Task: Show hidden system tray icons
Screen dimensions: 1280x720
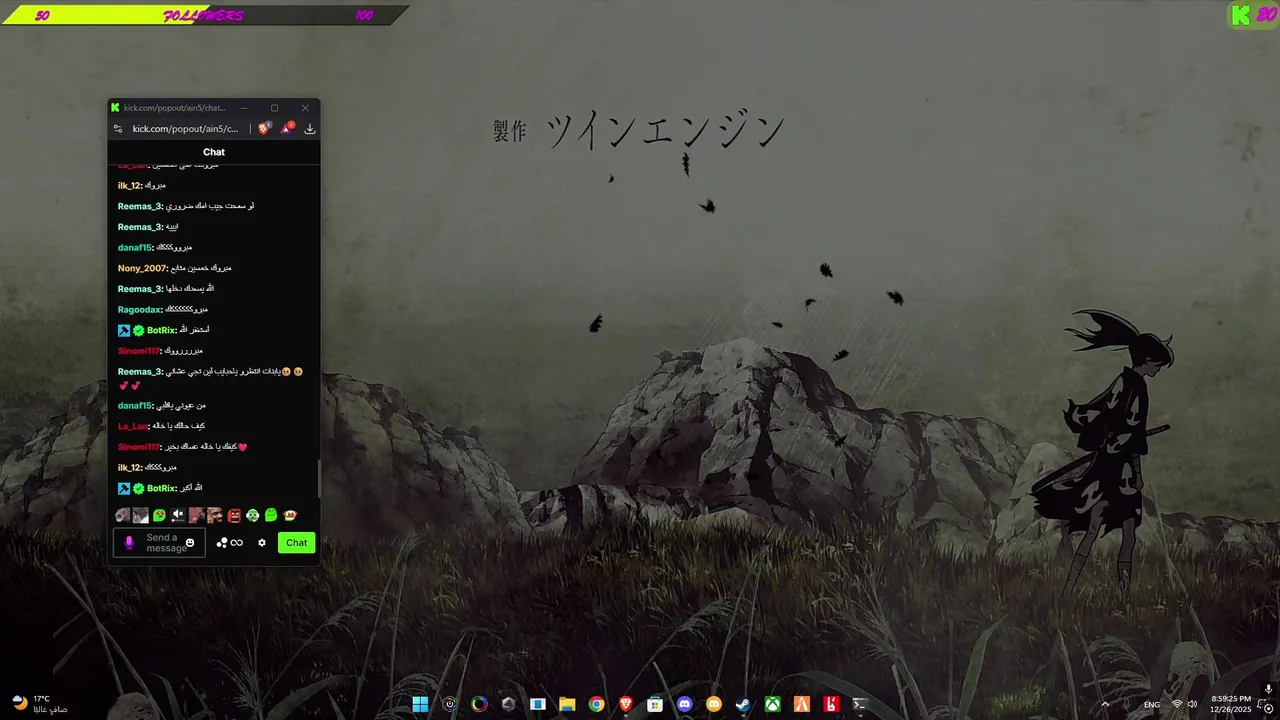Action: click(x=1105, y=704)
